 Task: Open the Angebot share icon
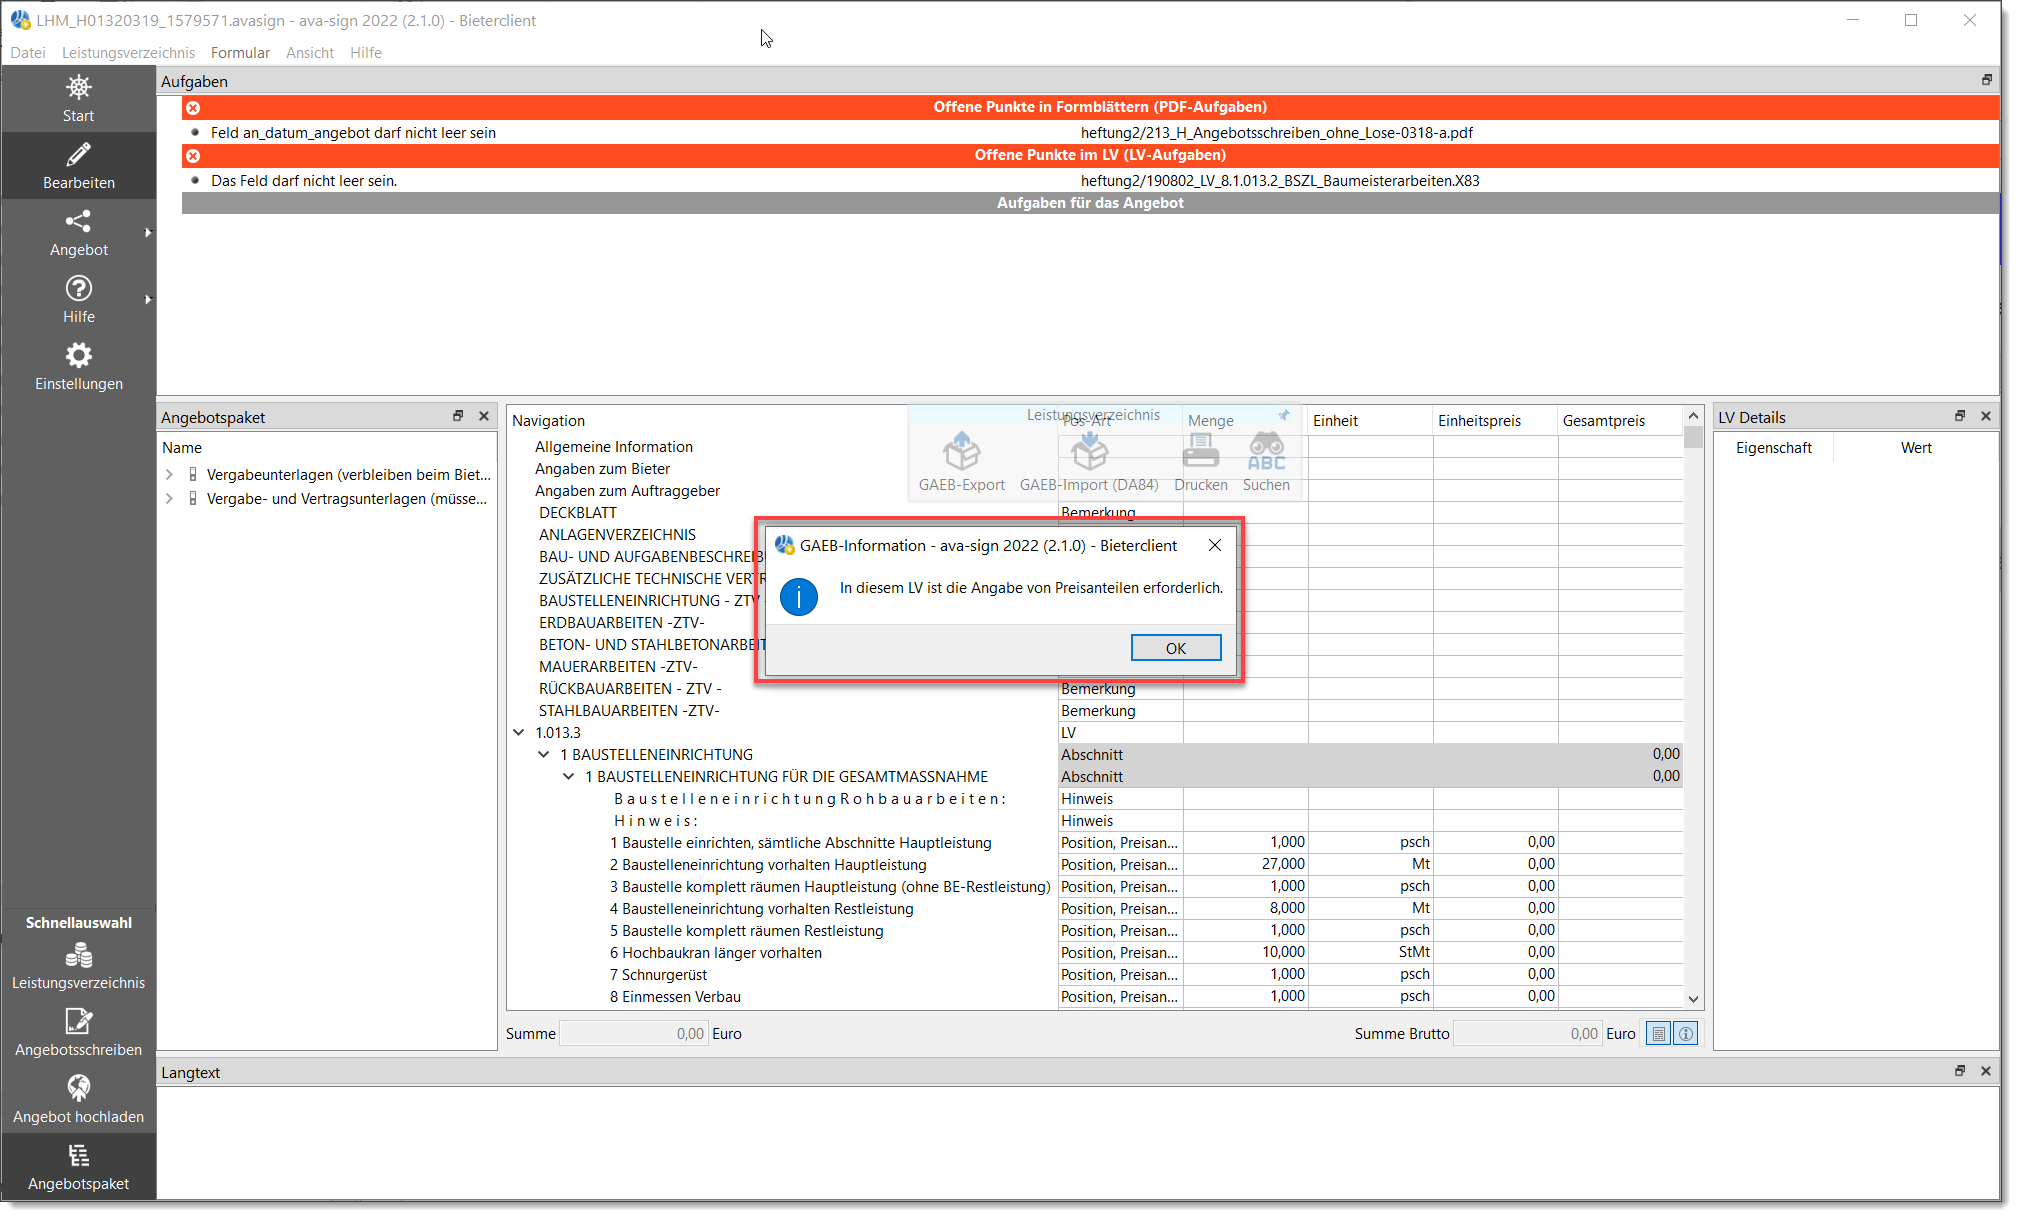click(x=78, y=221)
